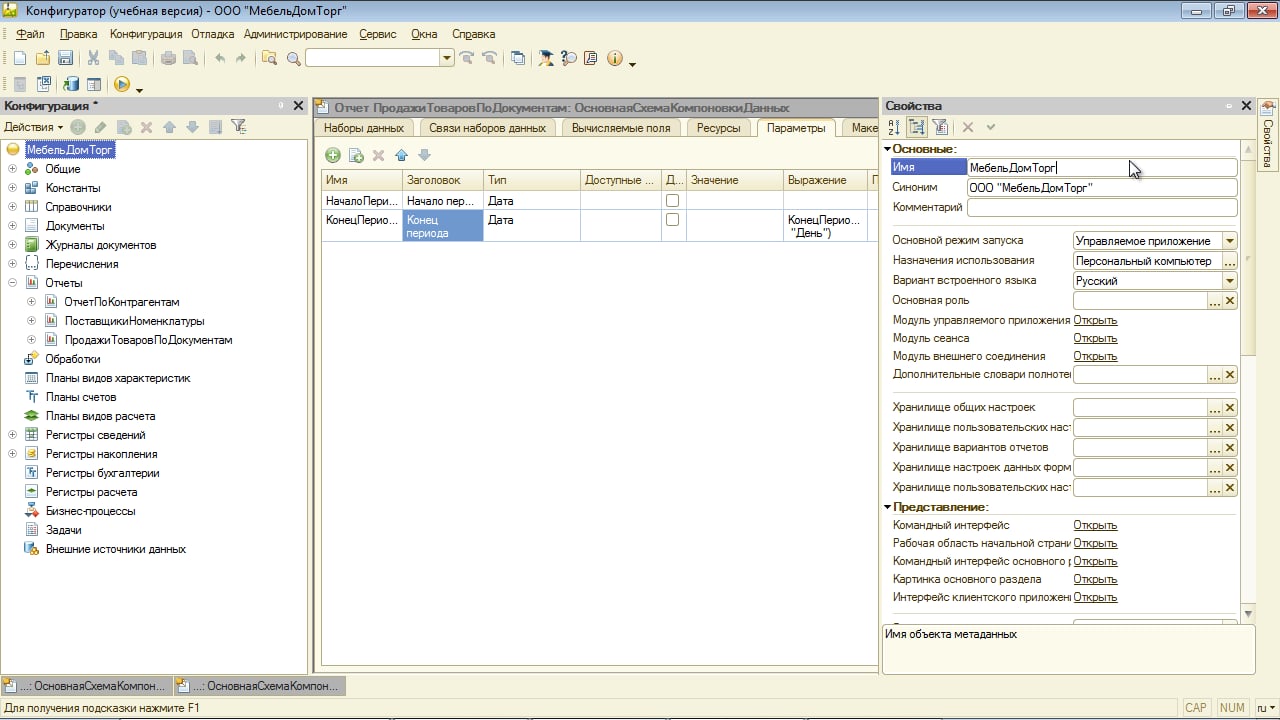Click Открыть link for Командный интерфейс

(x=1094, y=525)
